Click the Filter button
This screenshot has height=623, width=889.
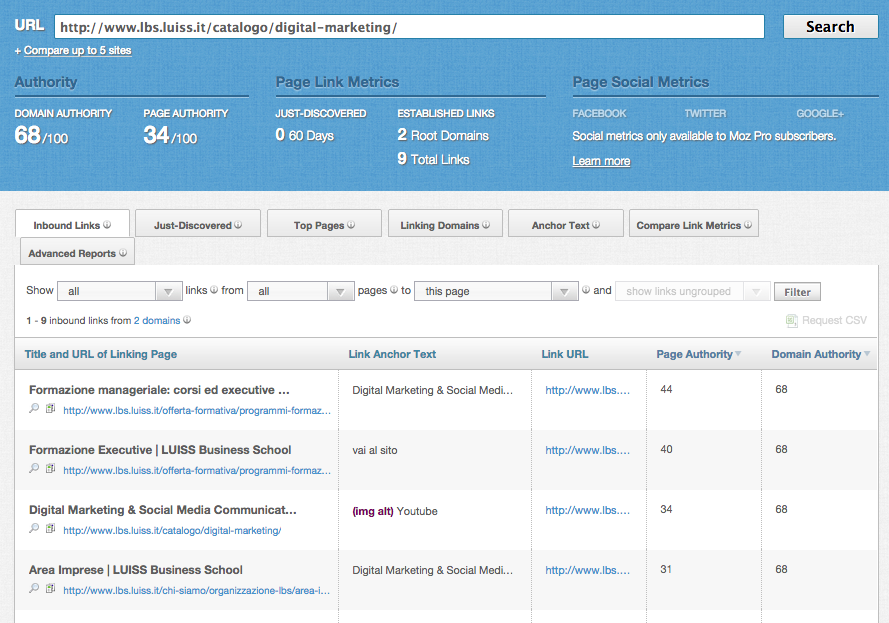point(797,292)
